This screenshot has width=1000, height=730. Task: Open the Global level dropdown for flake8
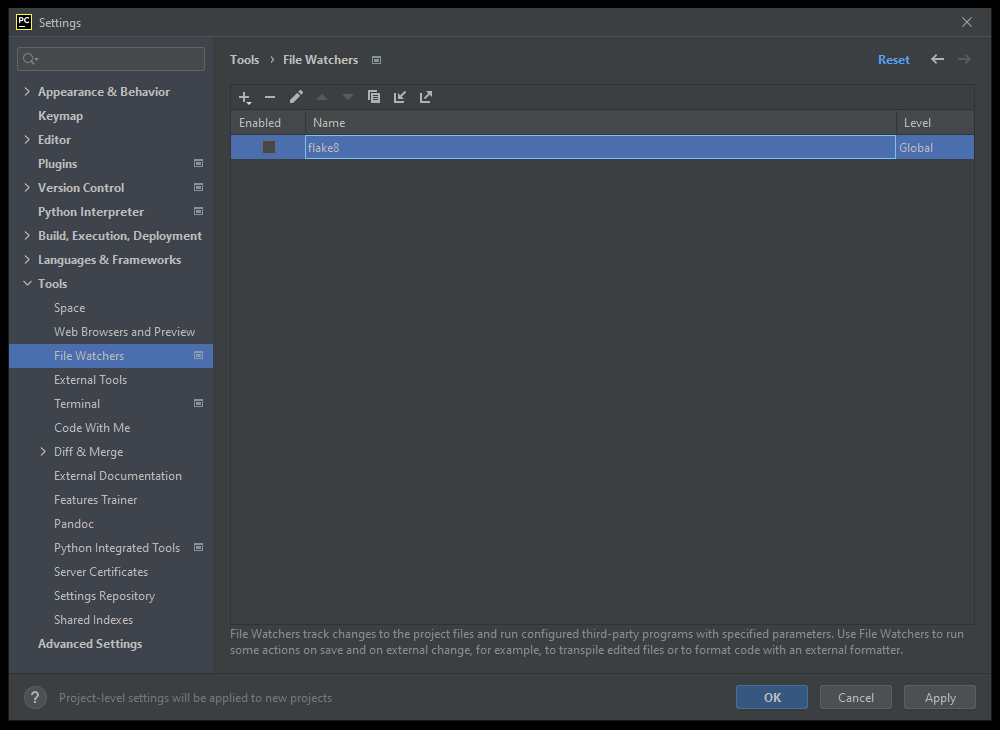coord(934,148)
